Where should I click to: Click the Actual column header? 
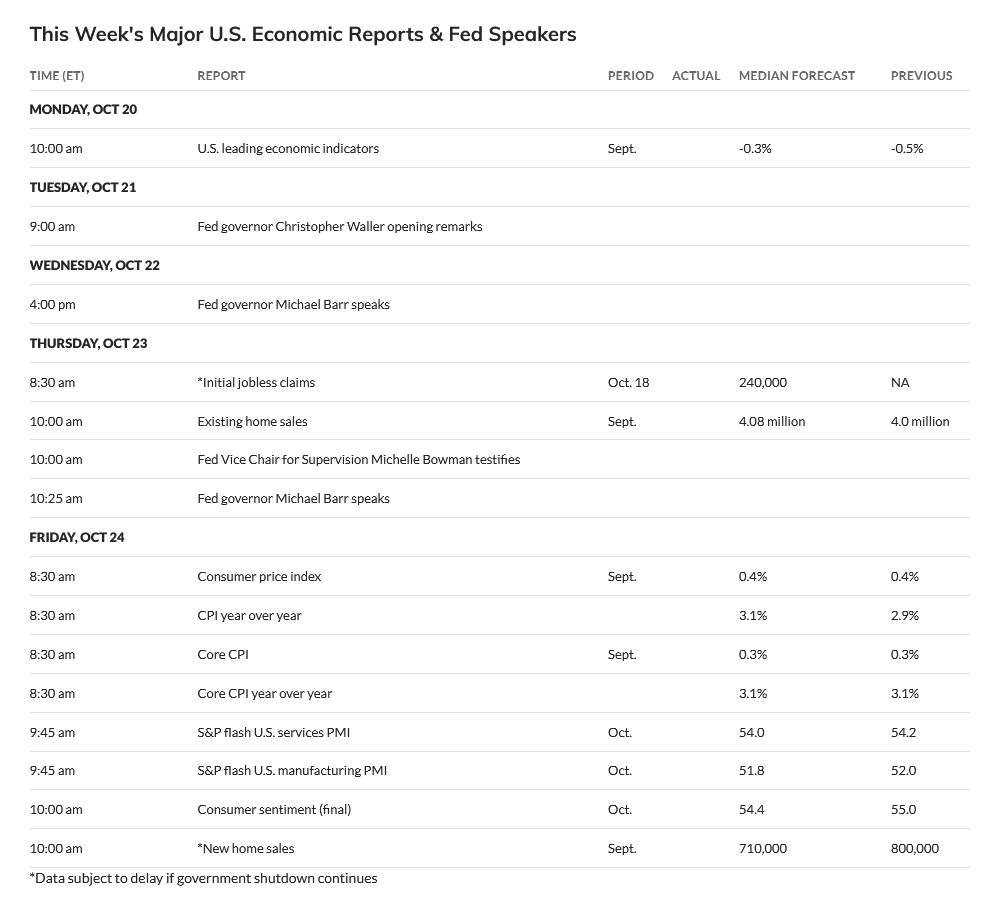coord(696,75)
